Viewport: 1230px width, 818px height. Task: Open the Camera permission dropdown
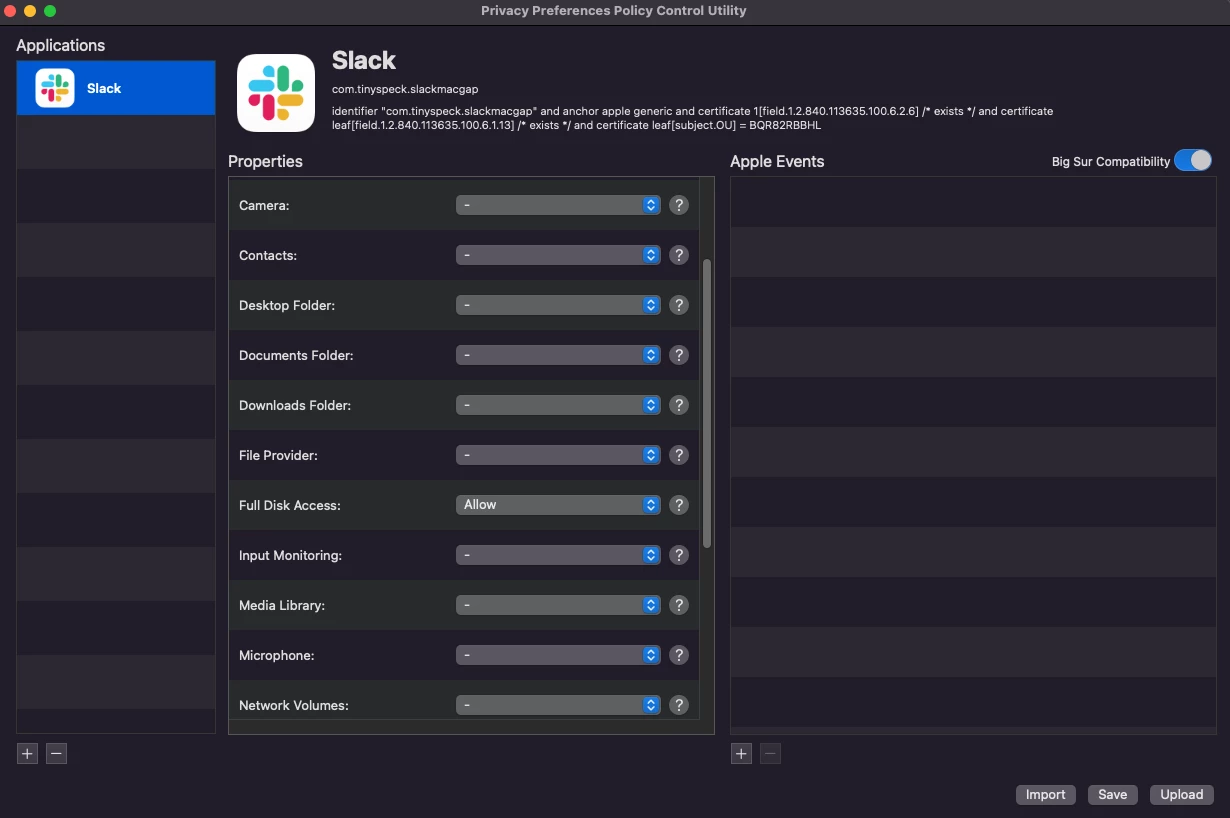(558, 205)
